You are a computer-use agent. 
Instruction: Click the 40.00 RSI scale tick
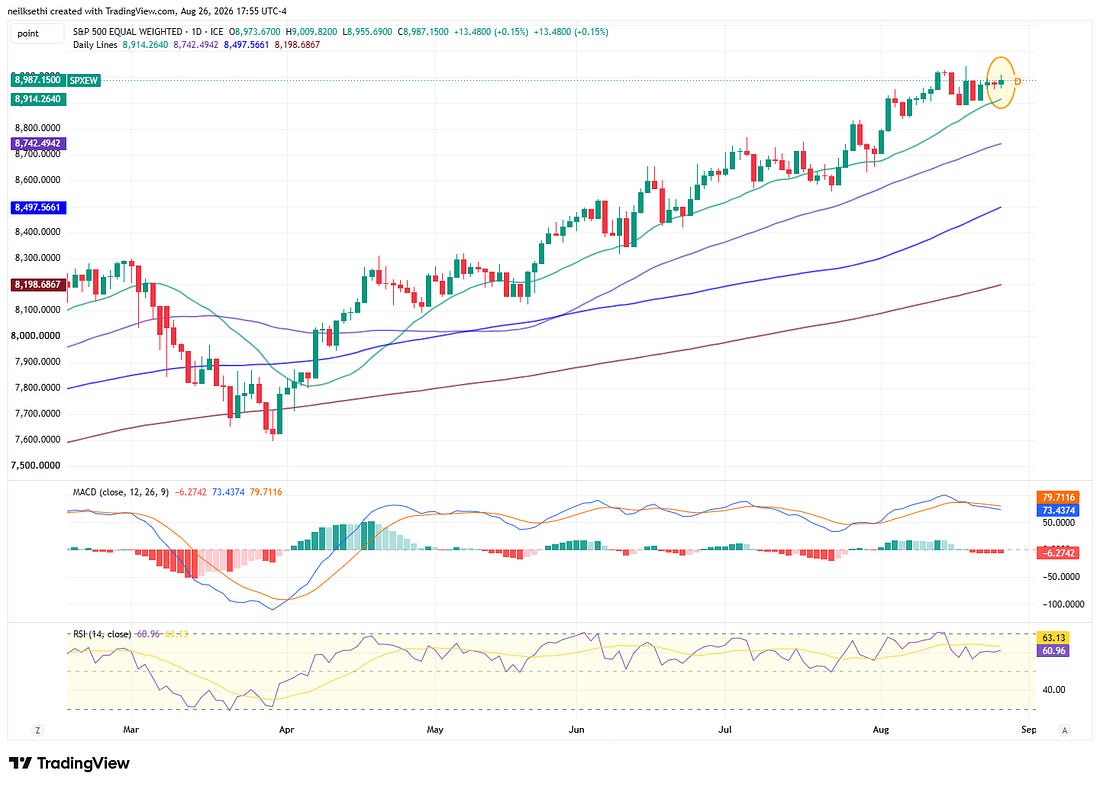pyautogui.click(x=1054, y=691)
